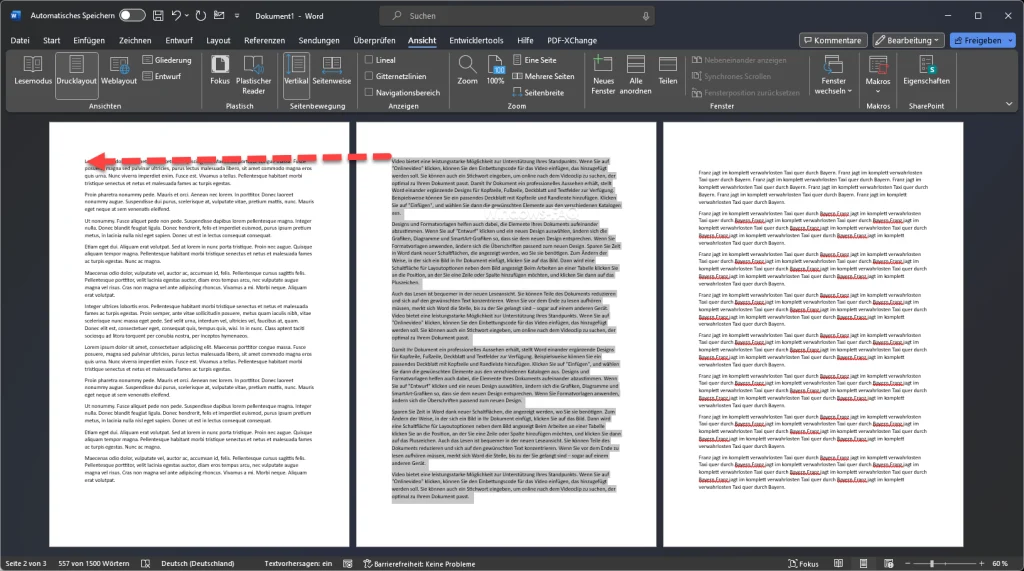Click the 60 % zoom level
This screenshot has height=571, width=1024.
pyautogui.click(x=1000, y=564)
